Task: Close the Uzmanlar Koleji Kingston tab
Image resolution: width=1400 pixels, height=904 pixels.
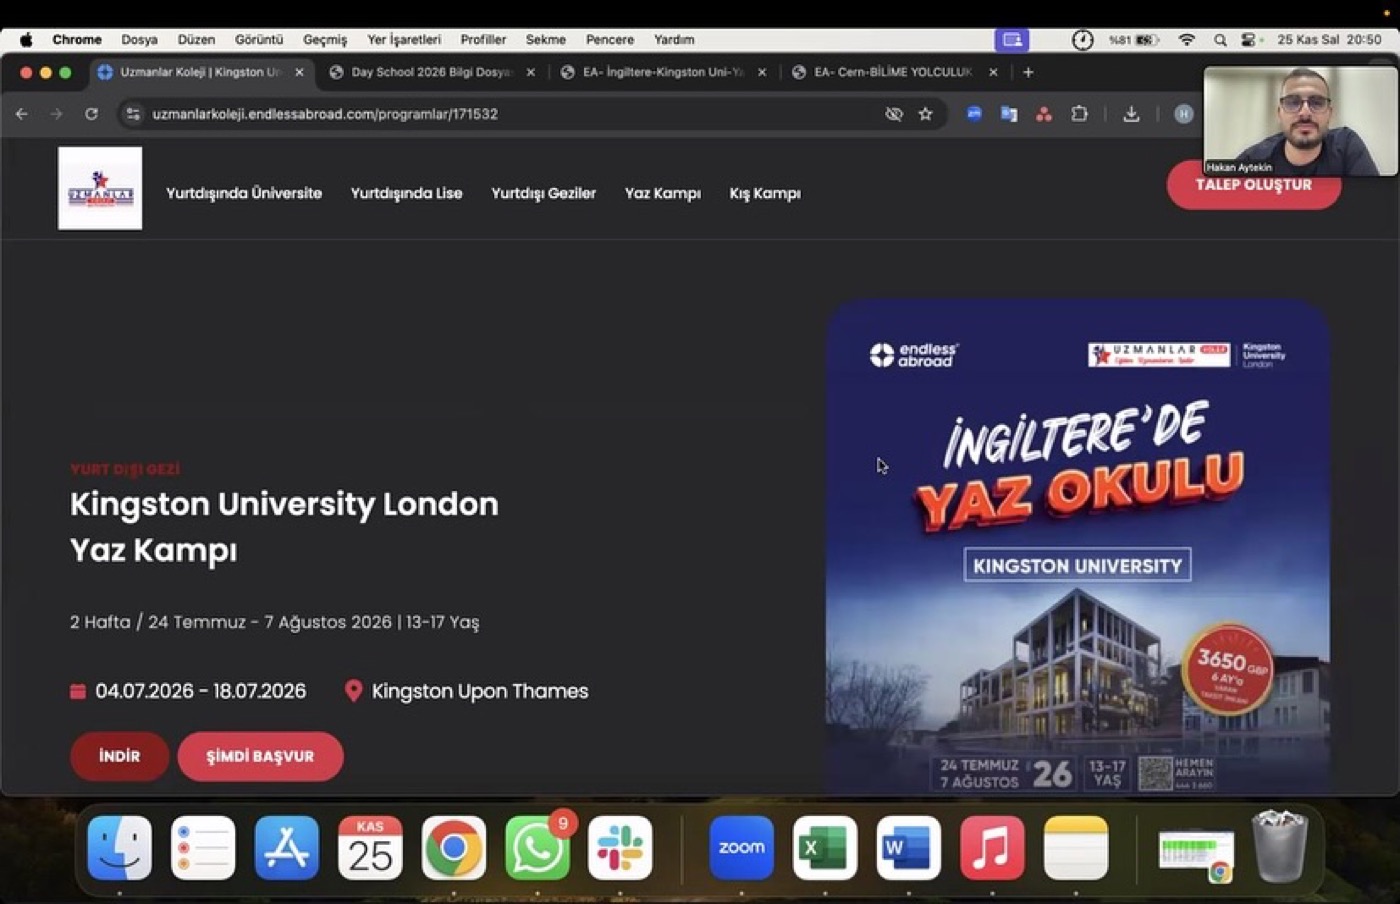Action: 299,72
